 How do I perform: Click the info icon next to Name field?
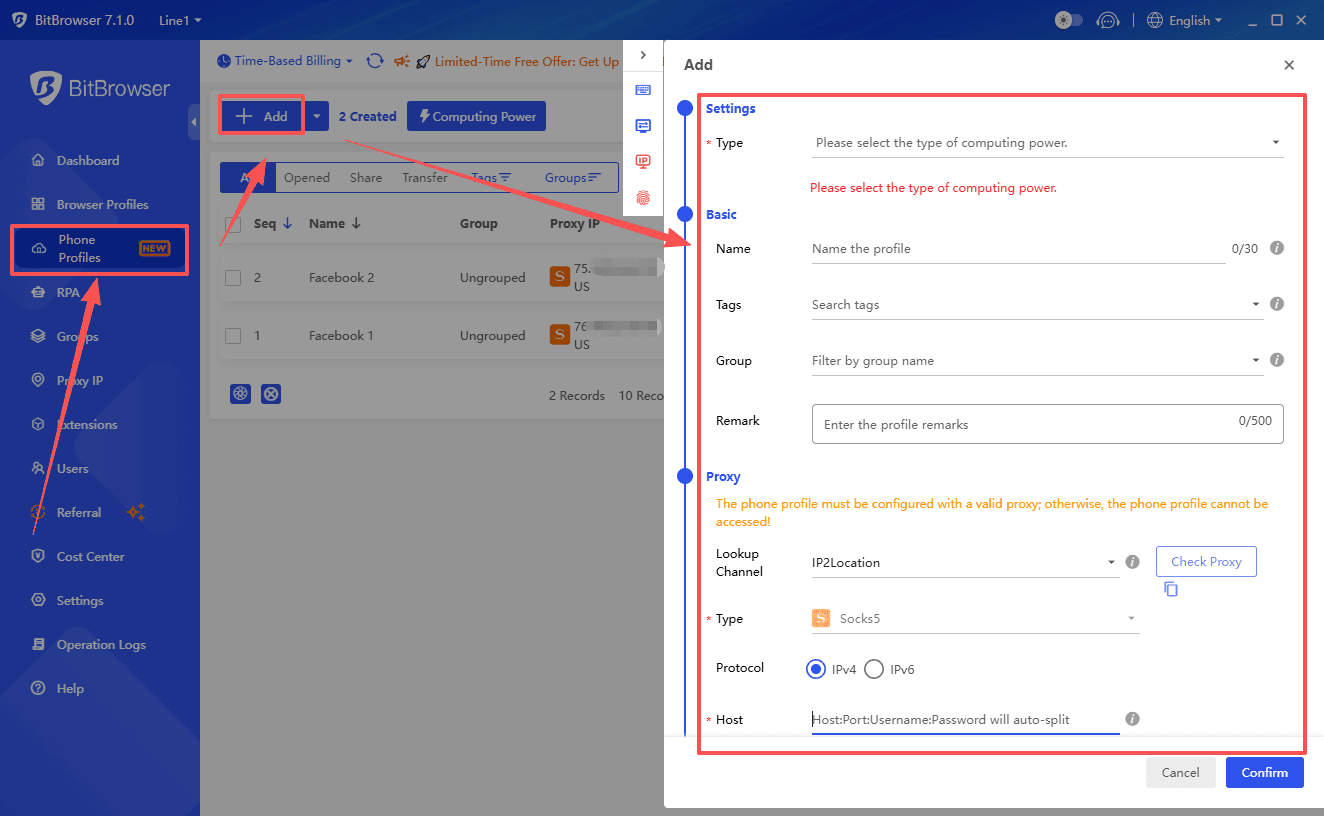coord(1277,248)
